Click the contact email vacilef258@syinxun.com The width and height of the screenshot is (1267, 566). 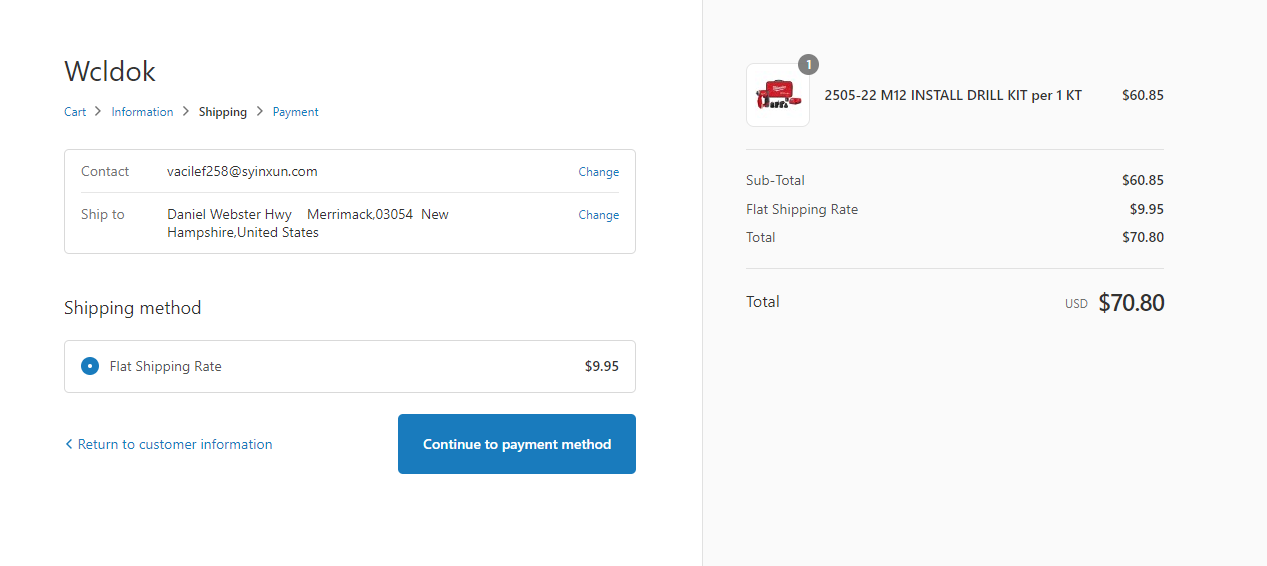click(242, 172)
